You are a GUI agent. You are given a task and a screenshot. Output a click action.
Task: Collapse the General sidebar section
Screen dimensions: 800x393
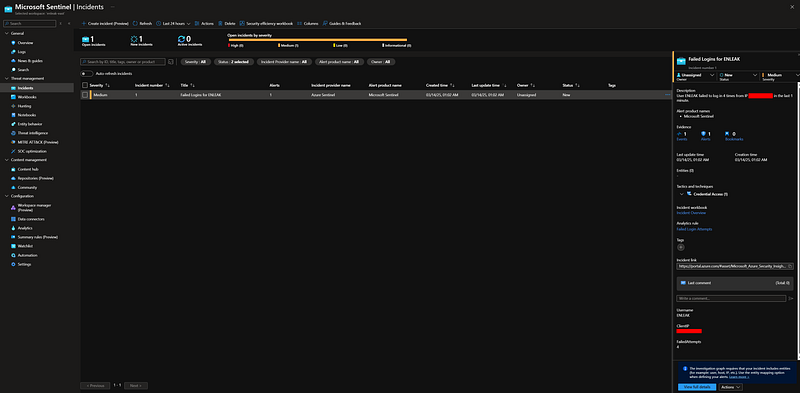tap(6, 33)
